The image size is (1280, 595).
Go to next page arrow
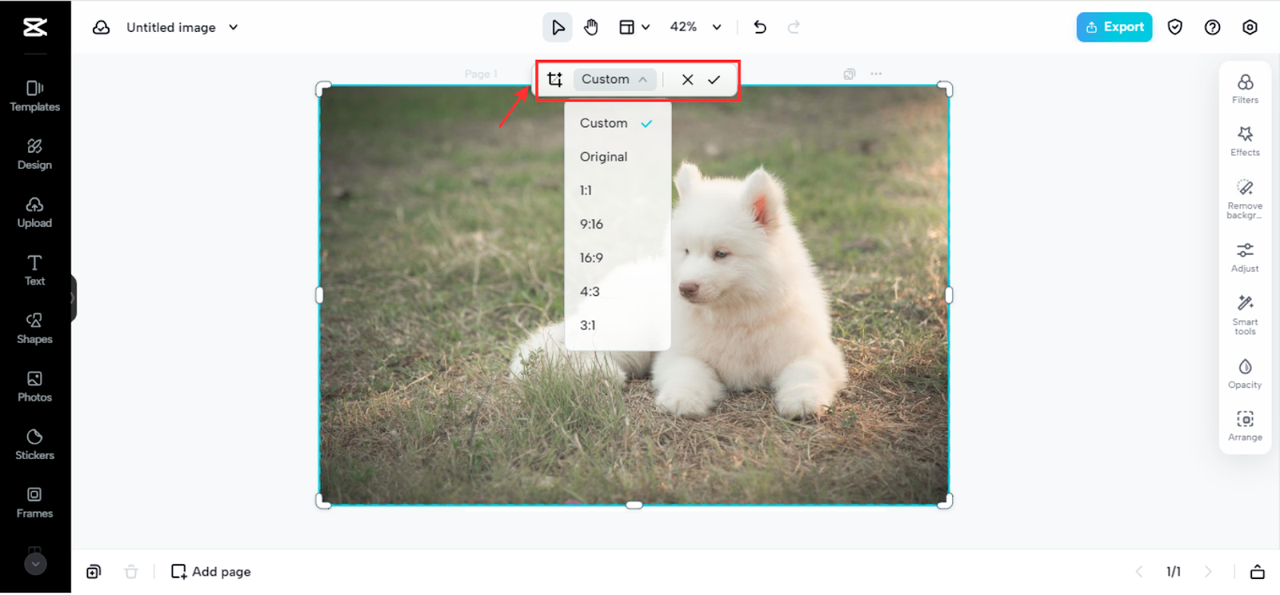pyautogui.click(x=1208, y=572)
